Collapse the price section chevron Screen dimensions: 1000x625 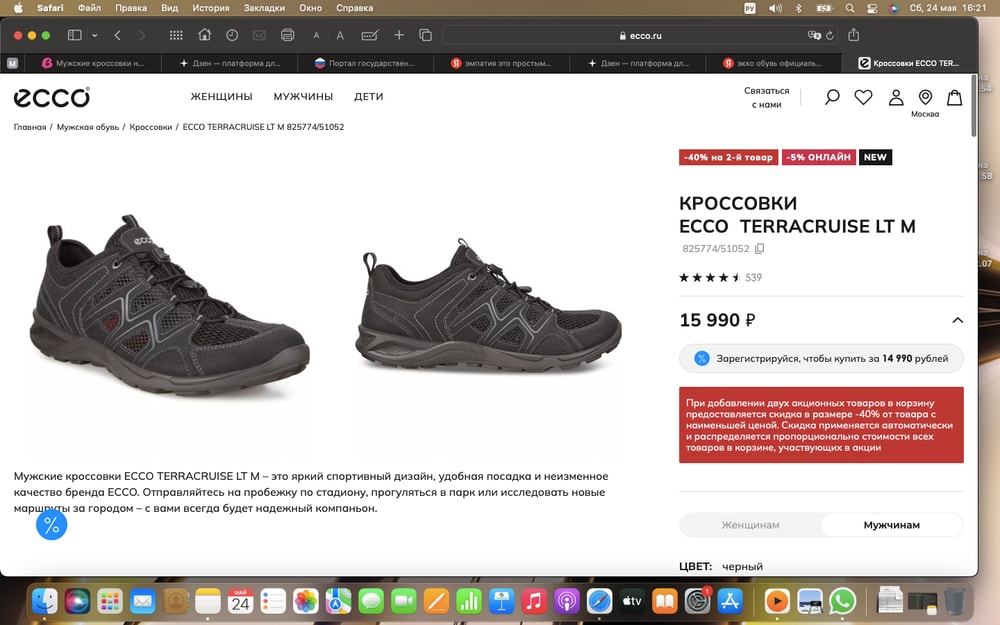957,321
